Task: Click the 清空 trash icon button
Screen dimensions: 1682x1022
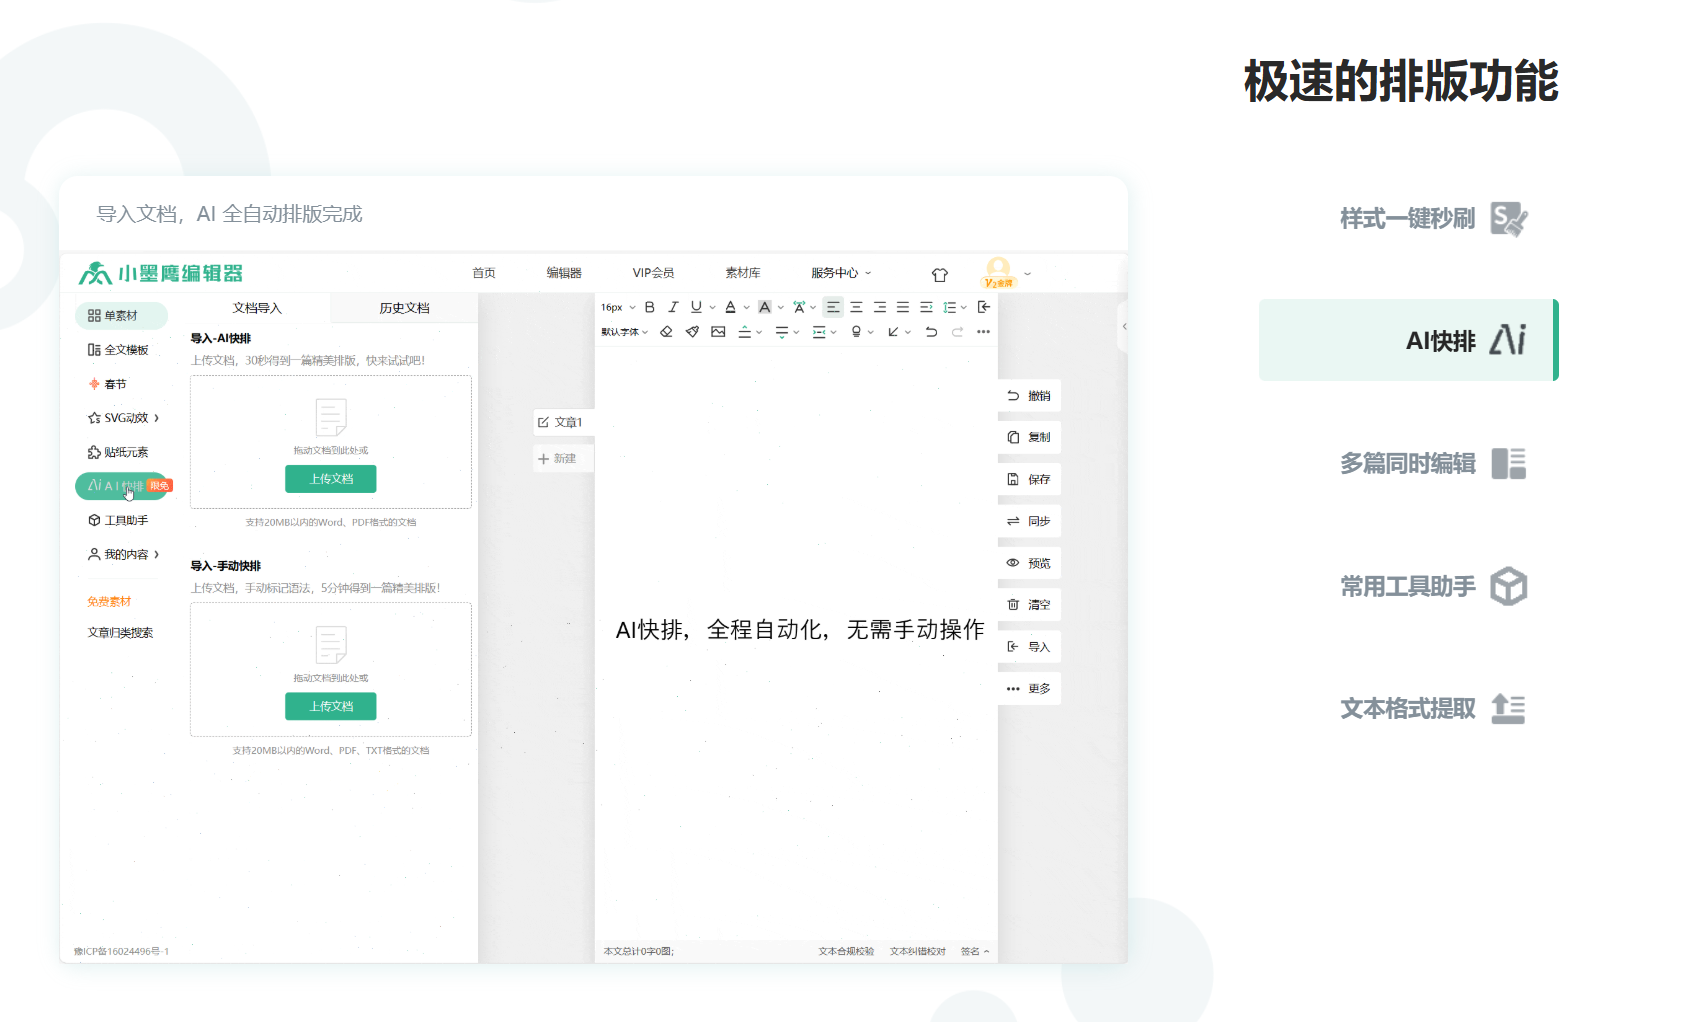Action: tap(1029, 605)
